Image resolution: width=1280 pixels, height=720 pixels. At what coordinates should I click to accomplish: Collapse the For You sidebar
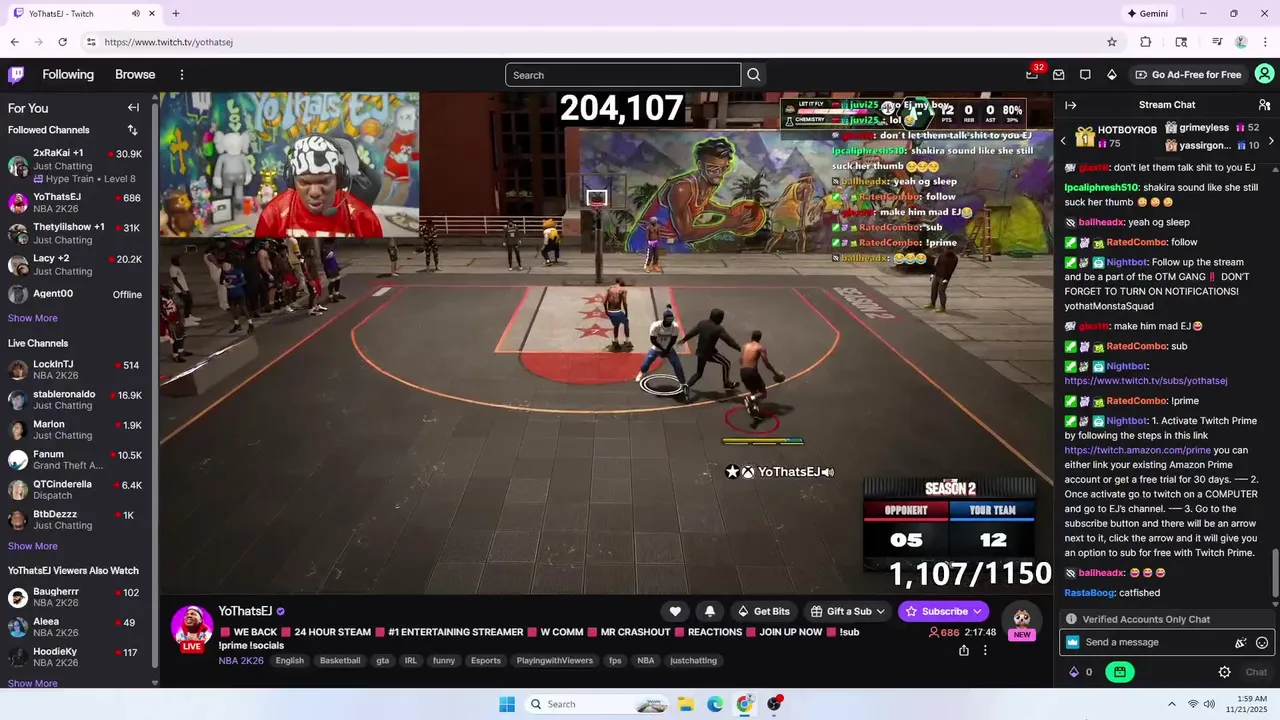[x=133, y=108]
